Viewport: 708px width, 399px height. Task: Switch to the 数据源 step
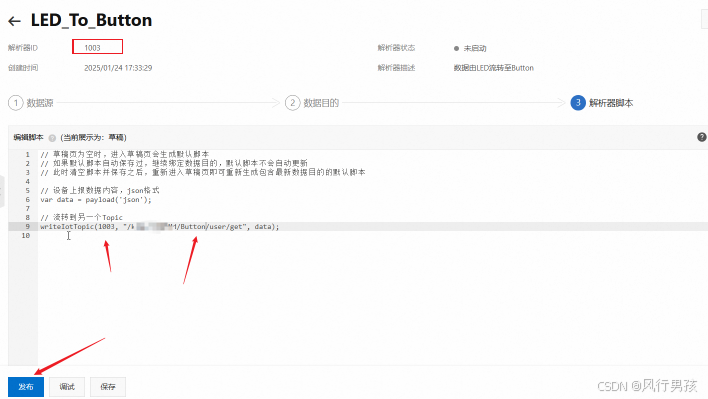(x=31, y=103)
